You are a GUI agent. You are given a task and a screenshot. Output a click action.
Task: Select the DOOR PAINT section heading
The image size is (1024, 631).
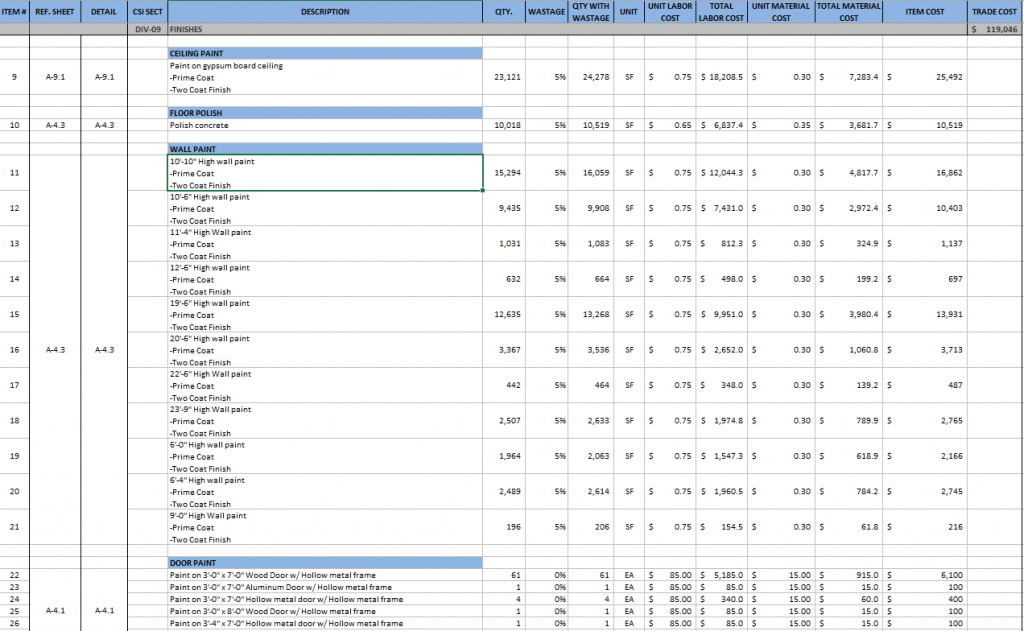[x=325, y=562]
